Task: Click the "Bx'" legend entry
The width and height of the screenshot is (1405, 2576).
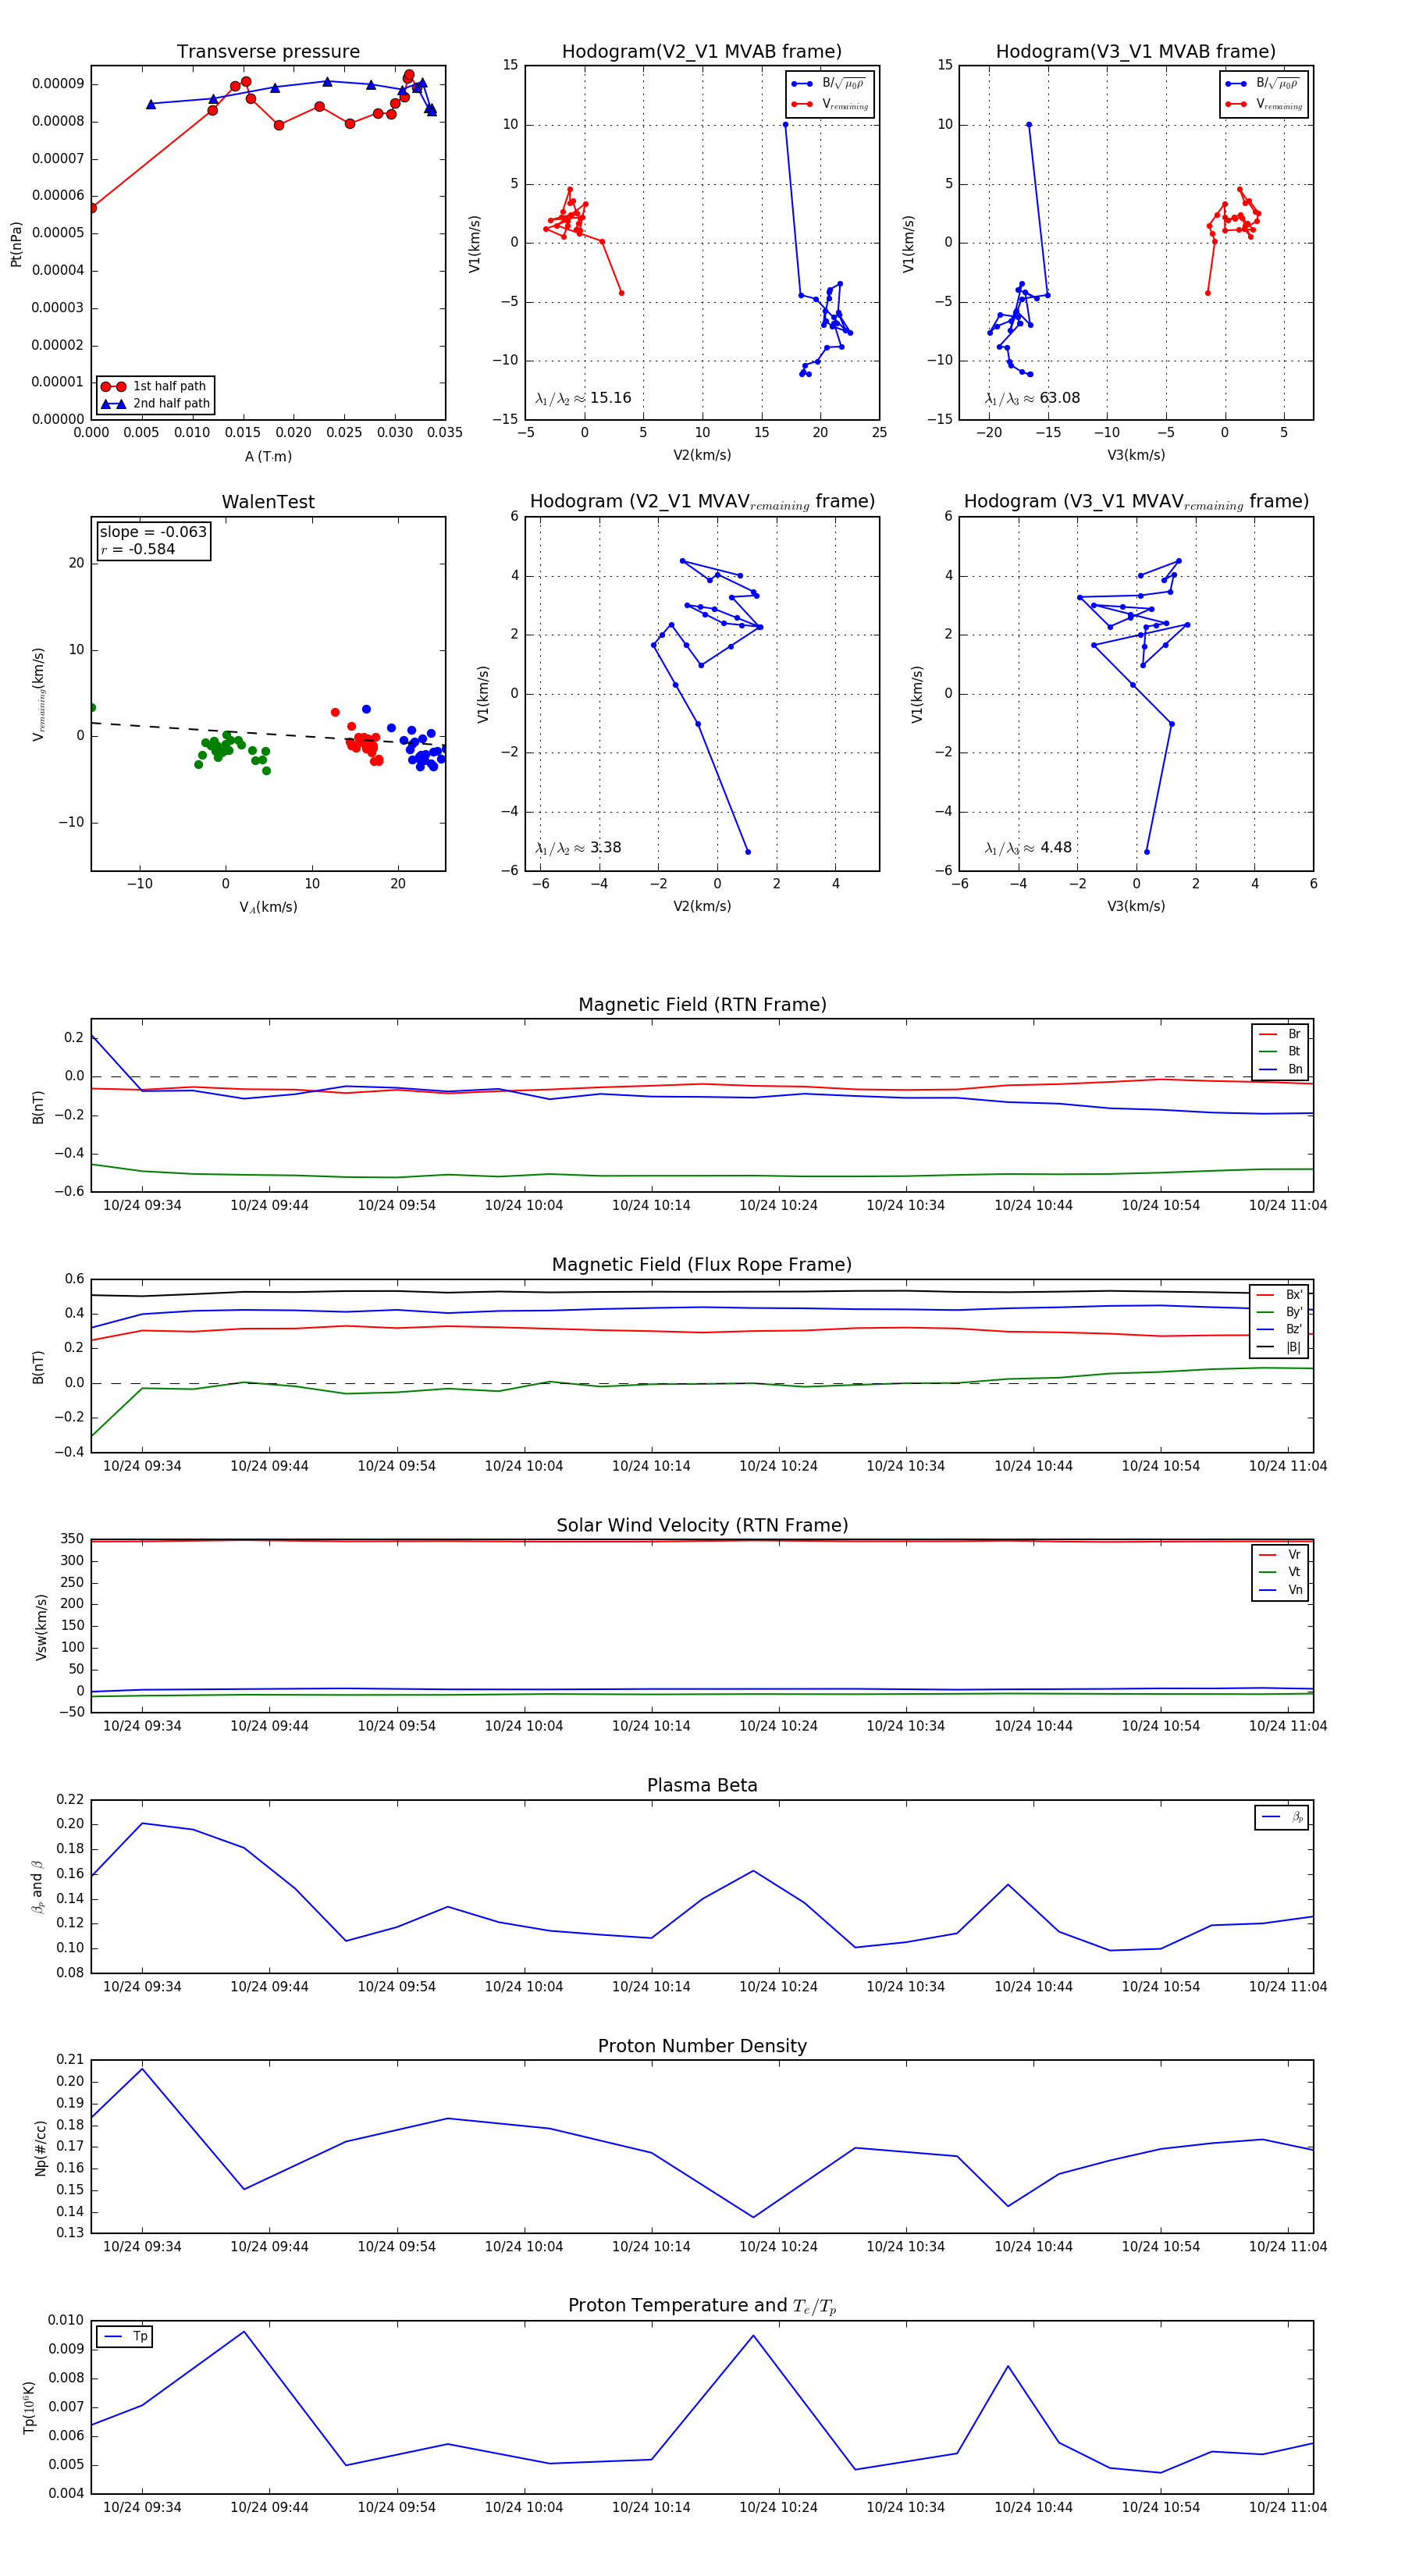Action: coord(1280,1294)
